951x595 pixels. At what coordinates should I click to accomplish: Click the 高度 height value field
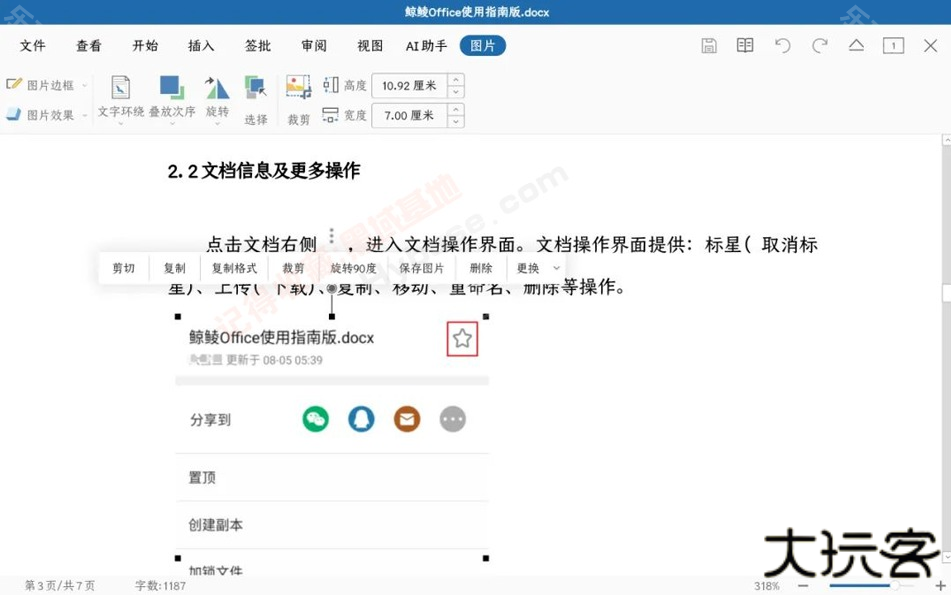point(410,87)
